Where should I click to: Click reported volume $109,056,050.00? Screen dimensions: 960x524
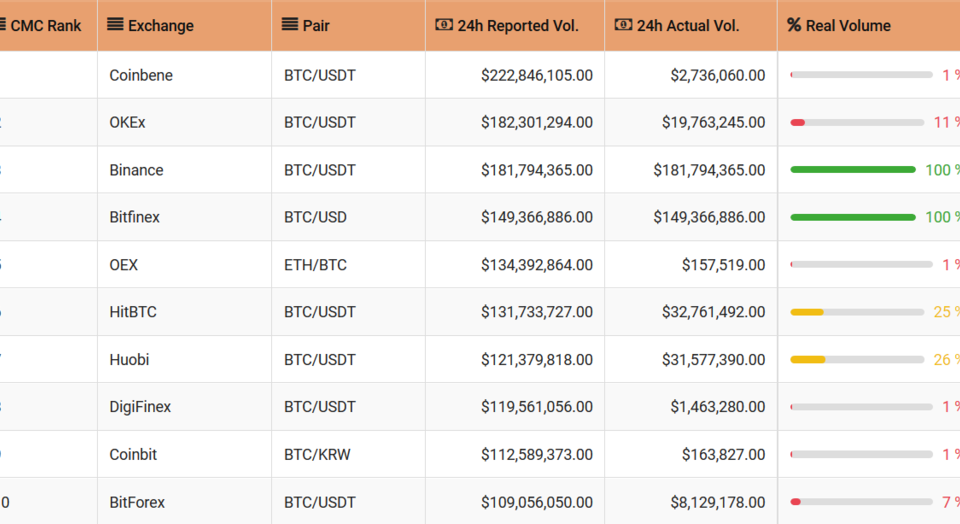tap(537, 503)
